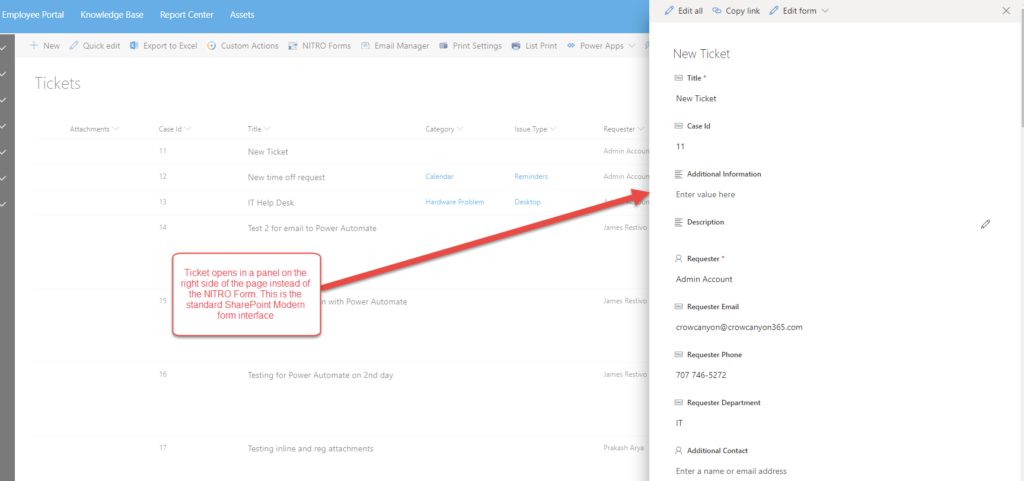The width and height of the screenshot is (1024, 481).
Task: Expand the Edit form dropdown
Action: pyautogui.click(x=825, y=11)
